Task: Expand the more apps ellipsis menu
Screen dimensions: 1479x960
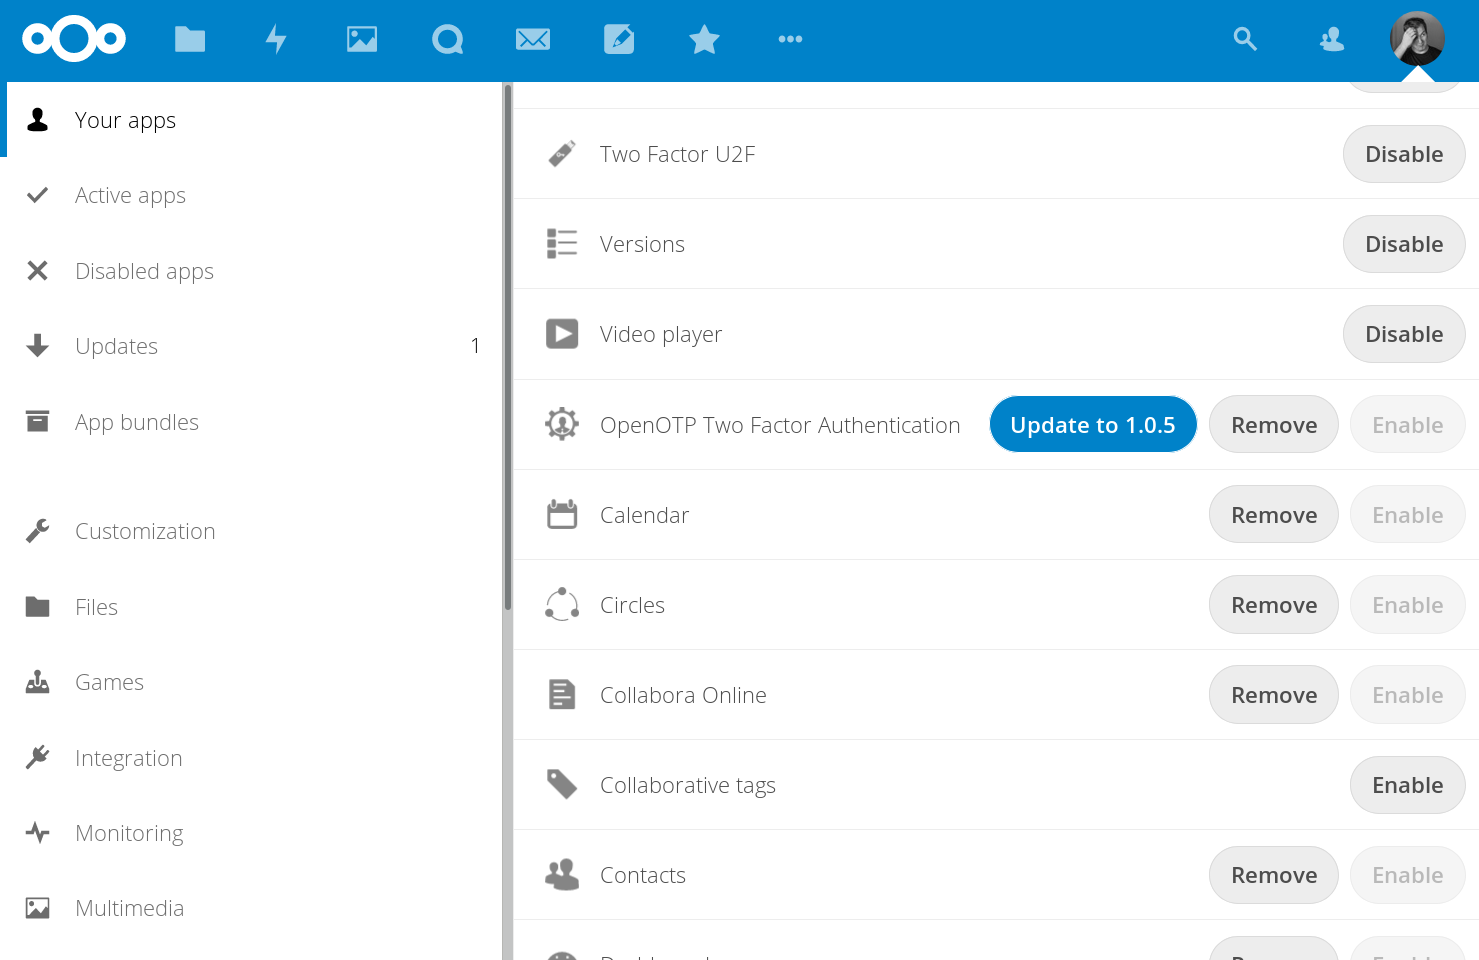Action: [x=790, y=40]
